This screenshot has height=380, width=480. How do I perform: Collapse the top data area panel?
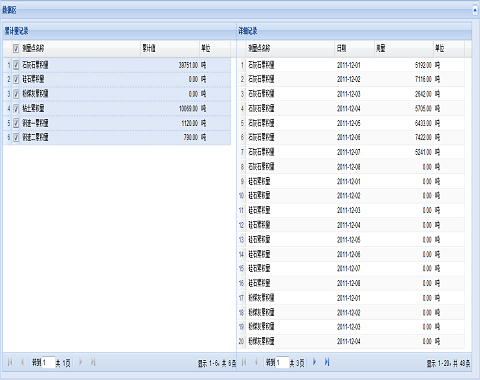475,10
